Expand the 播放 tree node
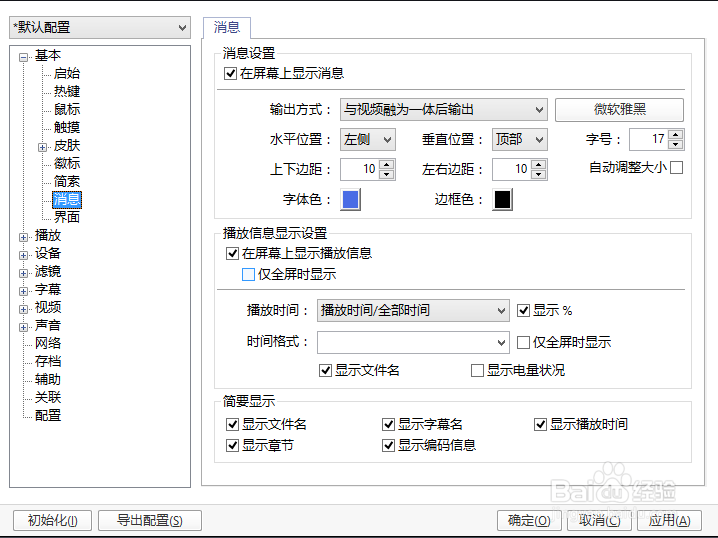Viewport: 718px width, 538px height. point(23,237)
